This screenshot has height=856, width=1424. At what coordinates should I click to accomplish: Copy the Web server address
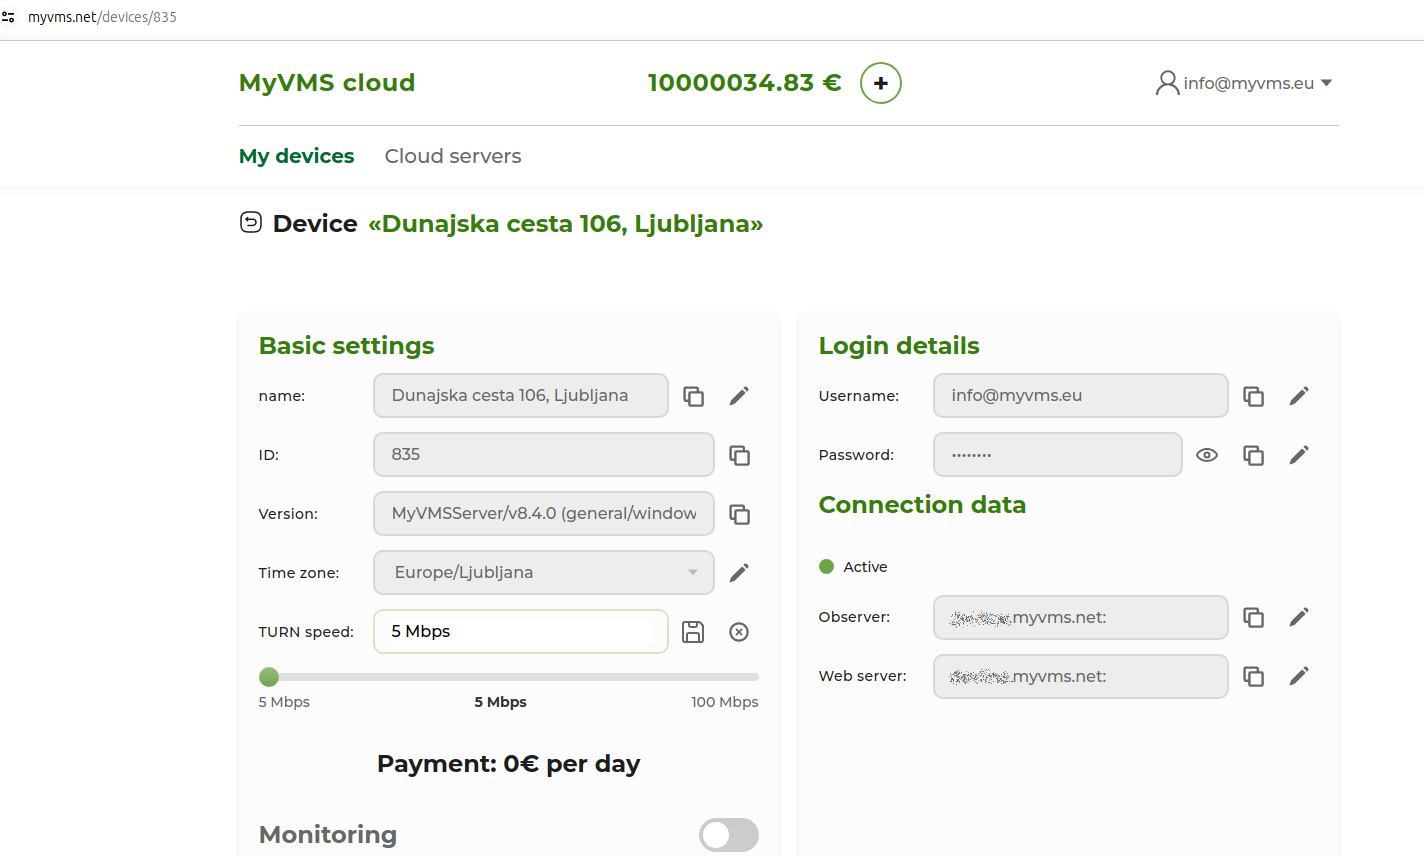(1253, 676)
